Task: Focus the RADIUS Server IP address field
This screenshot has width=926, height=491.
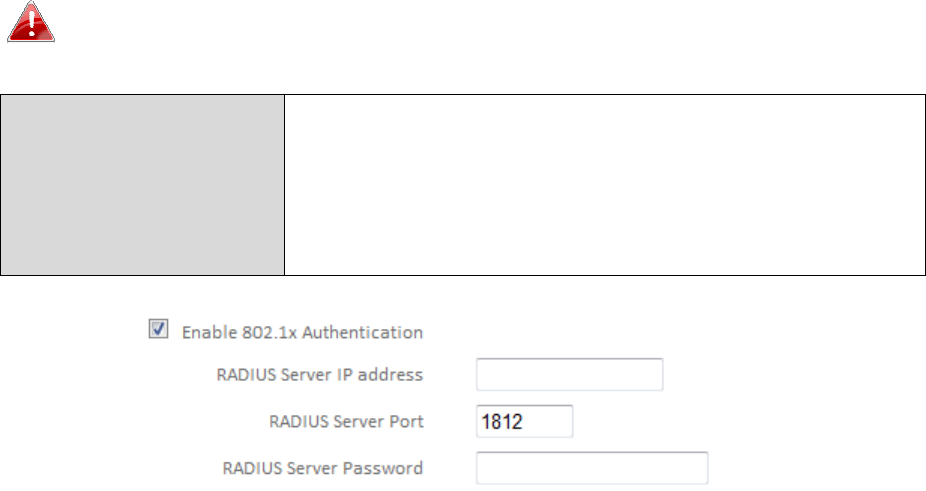Action: pyautogui.click(x=569, y=374)
